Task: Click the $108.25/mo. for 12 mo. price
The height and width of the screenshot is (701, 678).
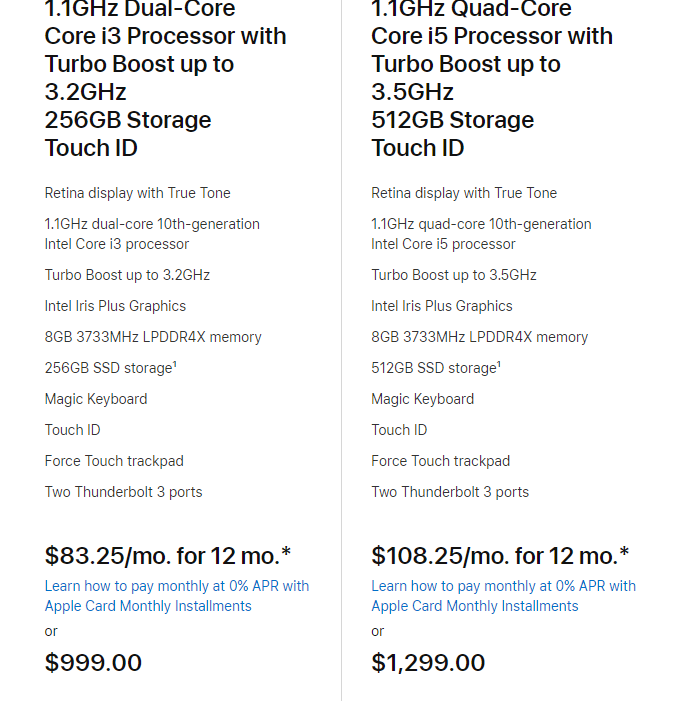Action: click(500, 556)
